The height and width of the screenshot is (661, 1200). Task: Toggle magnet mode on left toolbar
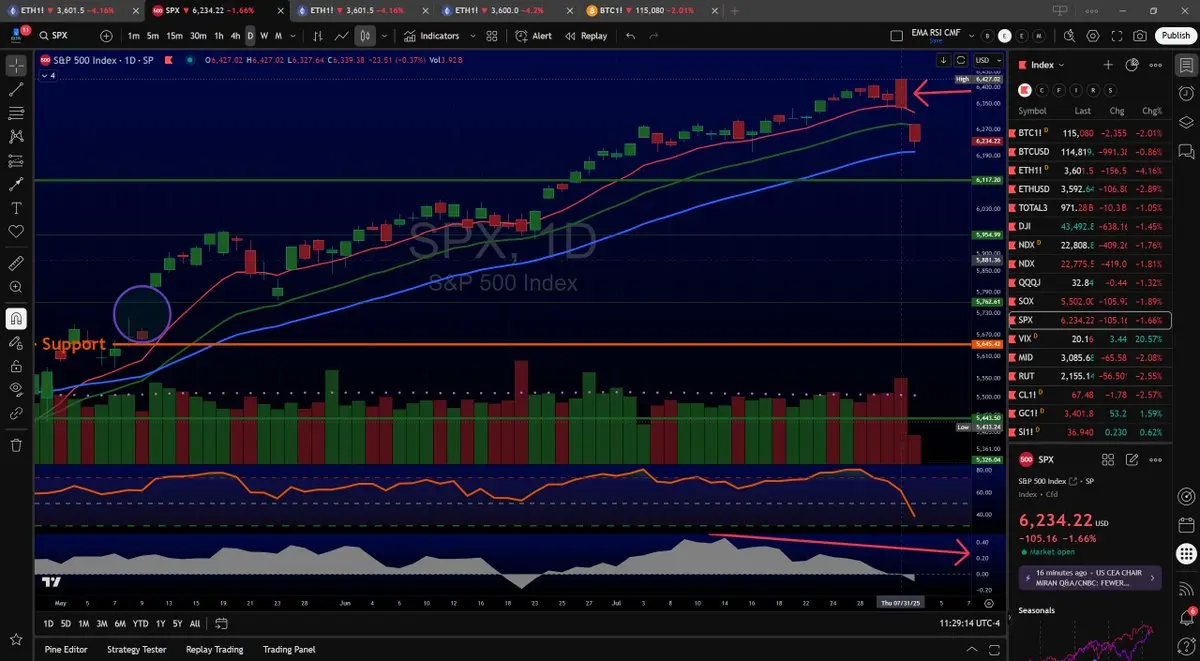(x=16, y=318)
